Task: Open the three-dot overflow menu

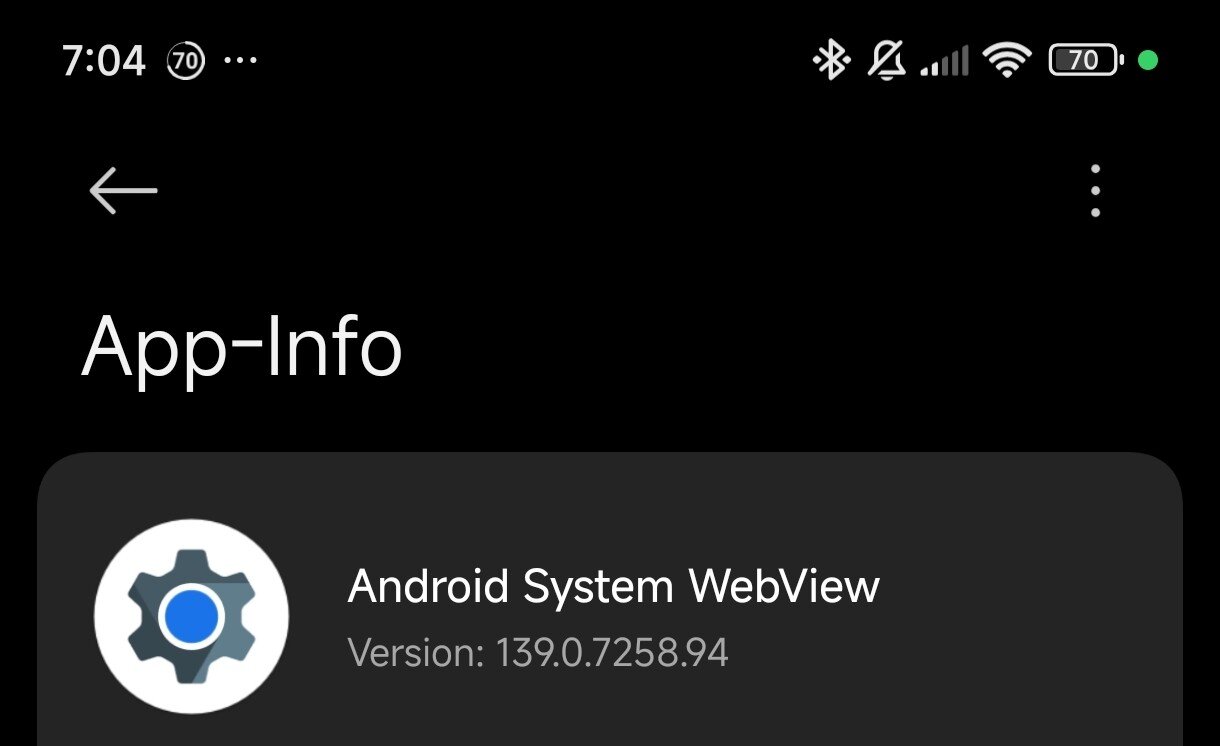Action: click(x=1096, y=190)
